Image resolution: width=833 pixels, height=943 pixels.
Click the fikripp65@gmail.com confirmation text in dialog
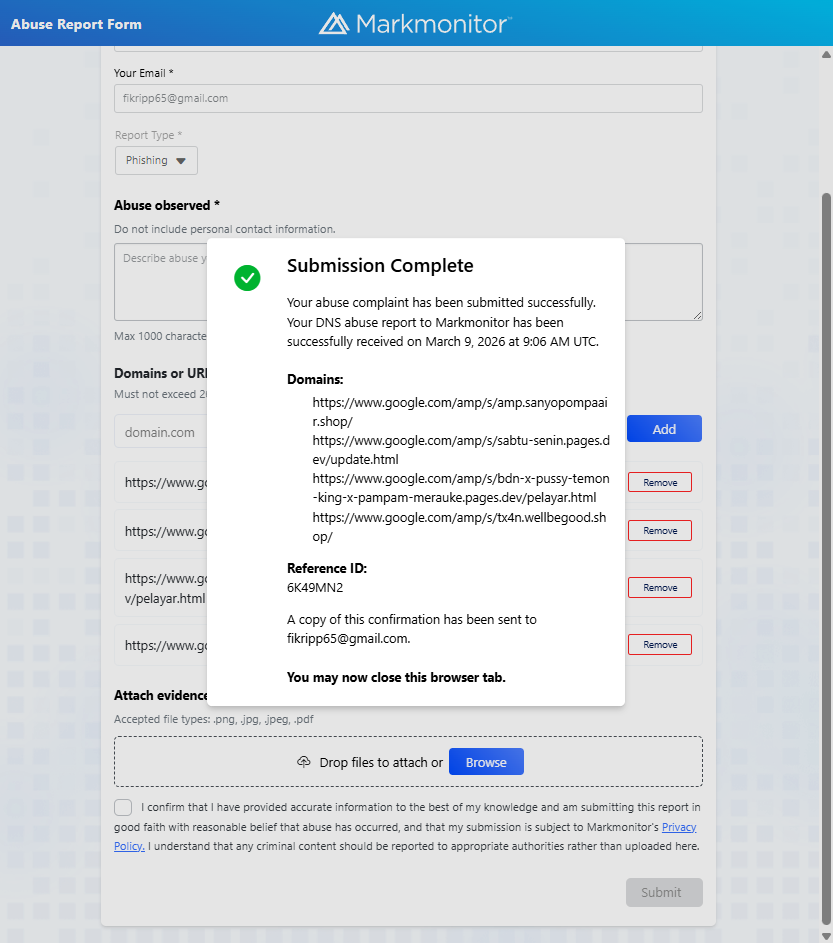tap(348, 639)
